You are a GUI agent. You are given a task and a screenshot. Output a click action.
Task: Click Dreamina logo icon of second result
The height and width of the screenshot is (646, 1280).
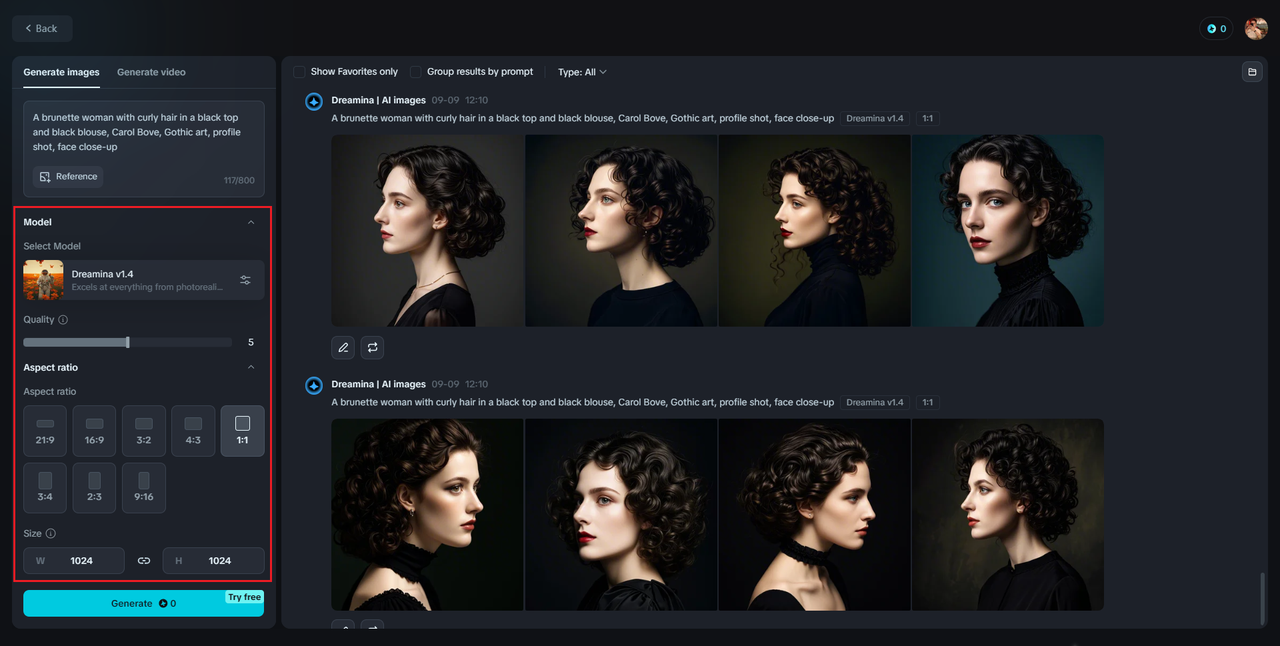pos(314,386)
